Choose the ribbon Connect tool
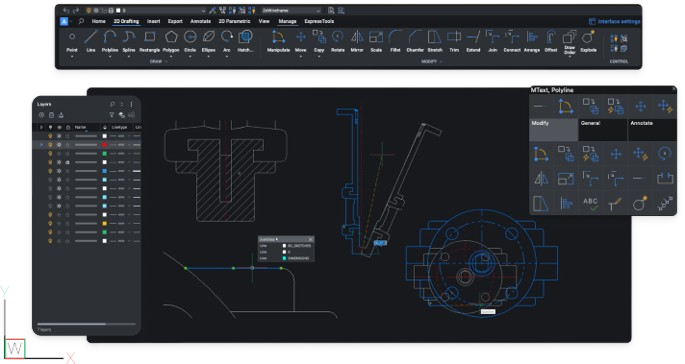The image size is (685, 364). [x=512, y=37]
